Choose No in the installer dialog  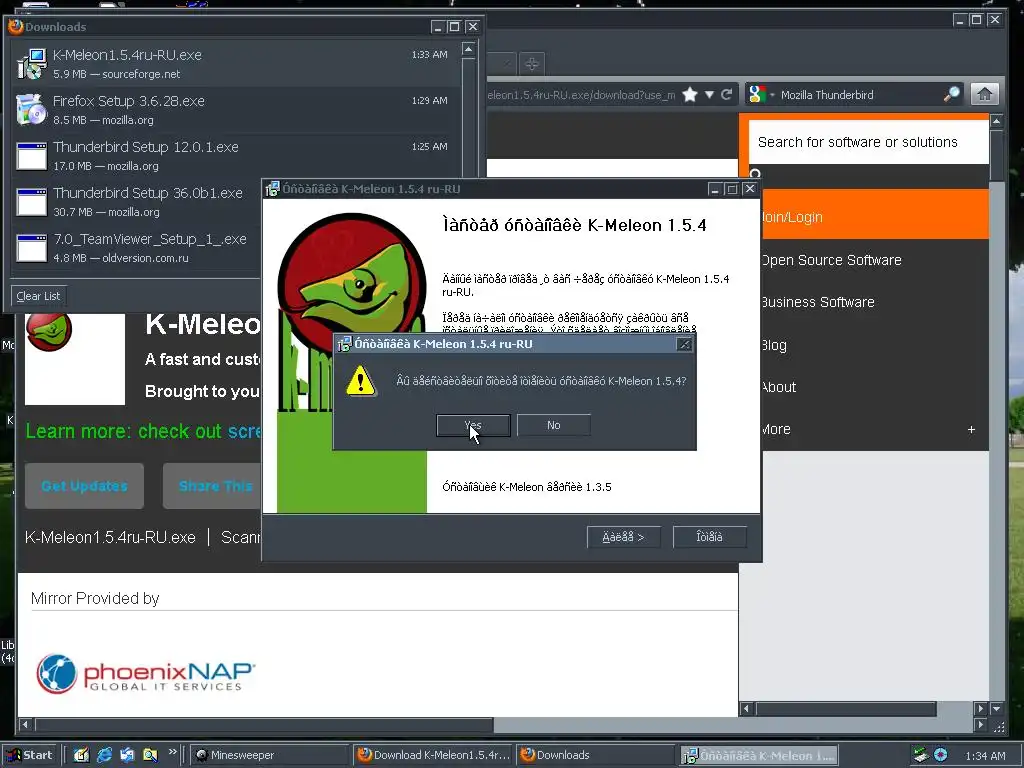coord(554,425)
